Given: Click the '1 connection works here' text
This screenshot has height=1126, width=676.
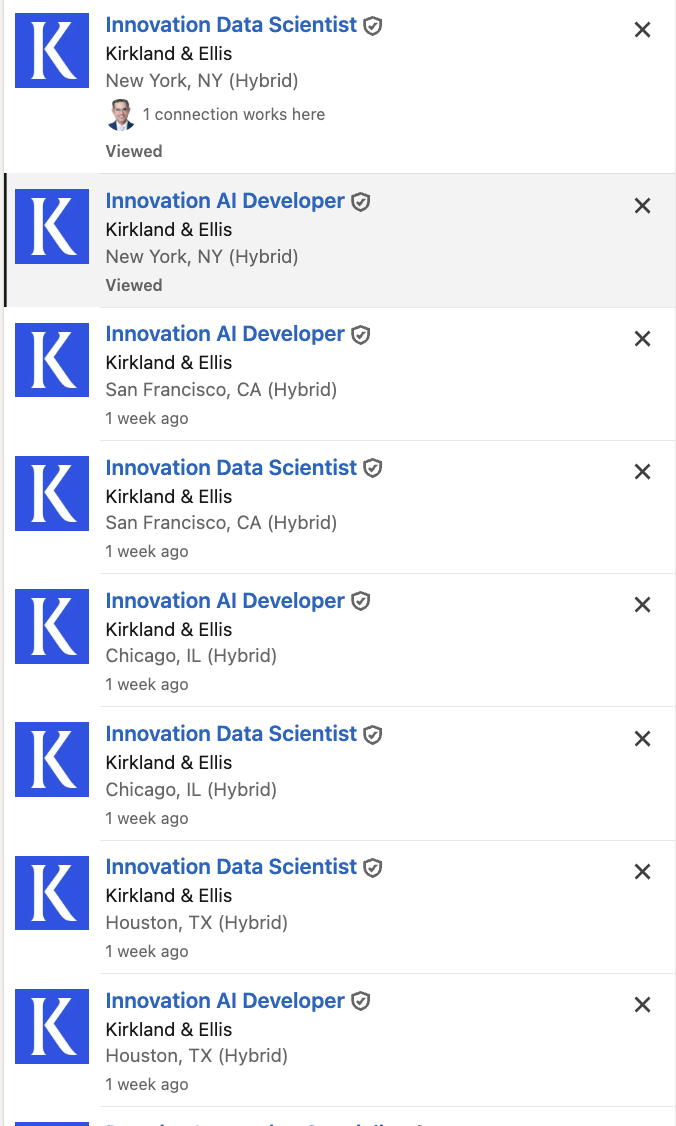Looking at the screenshot, I should [235, 115].
